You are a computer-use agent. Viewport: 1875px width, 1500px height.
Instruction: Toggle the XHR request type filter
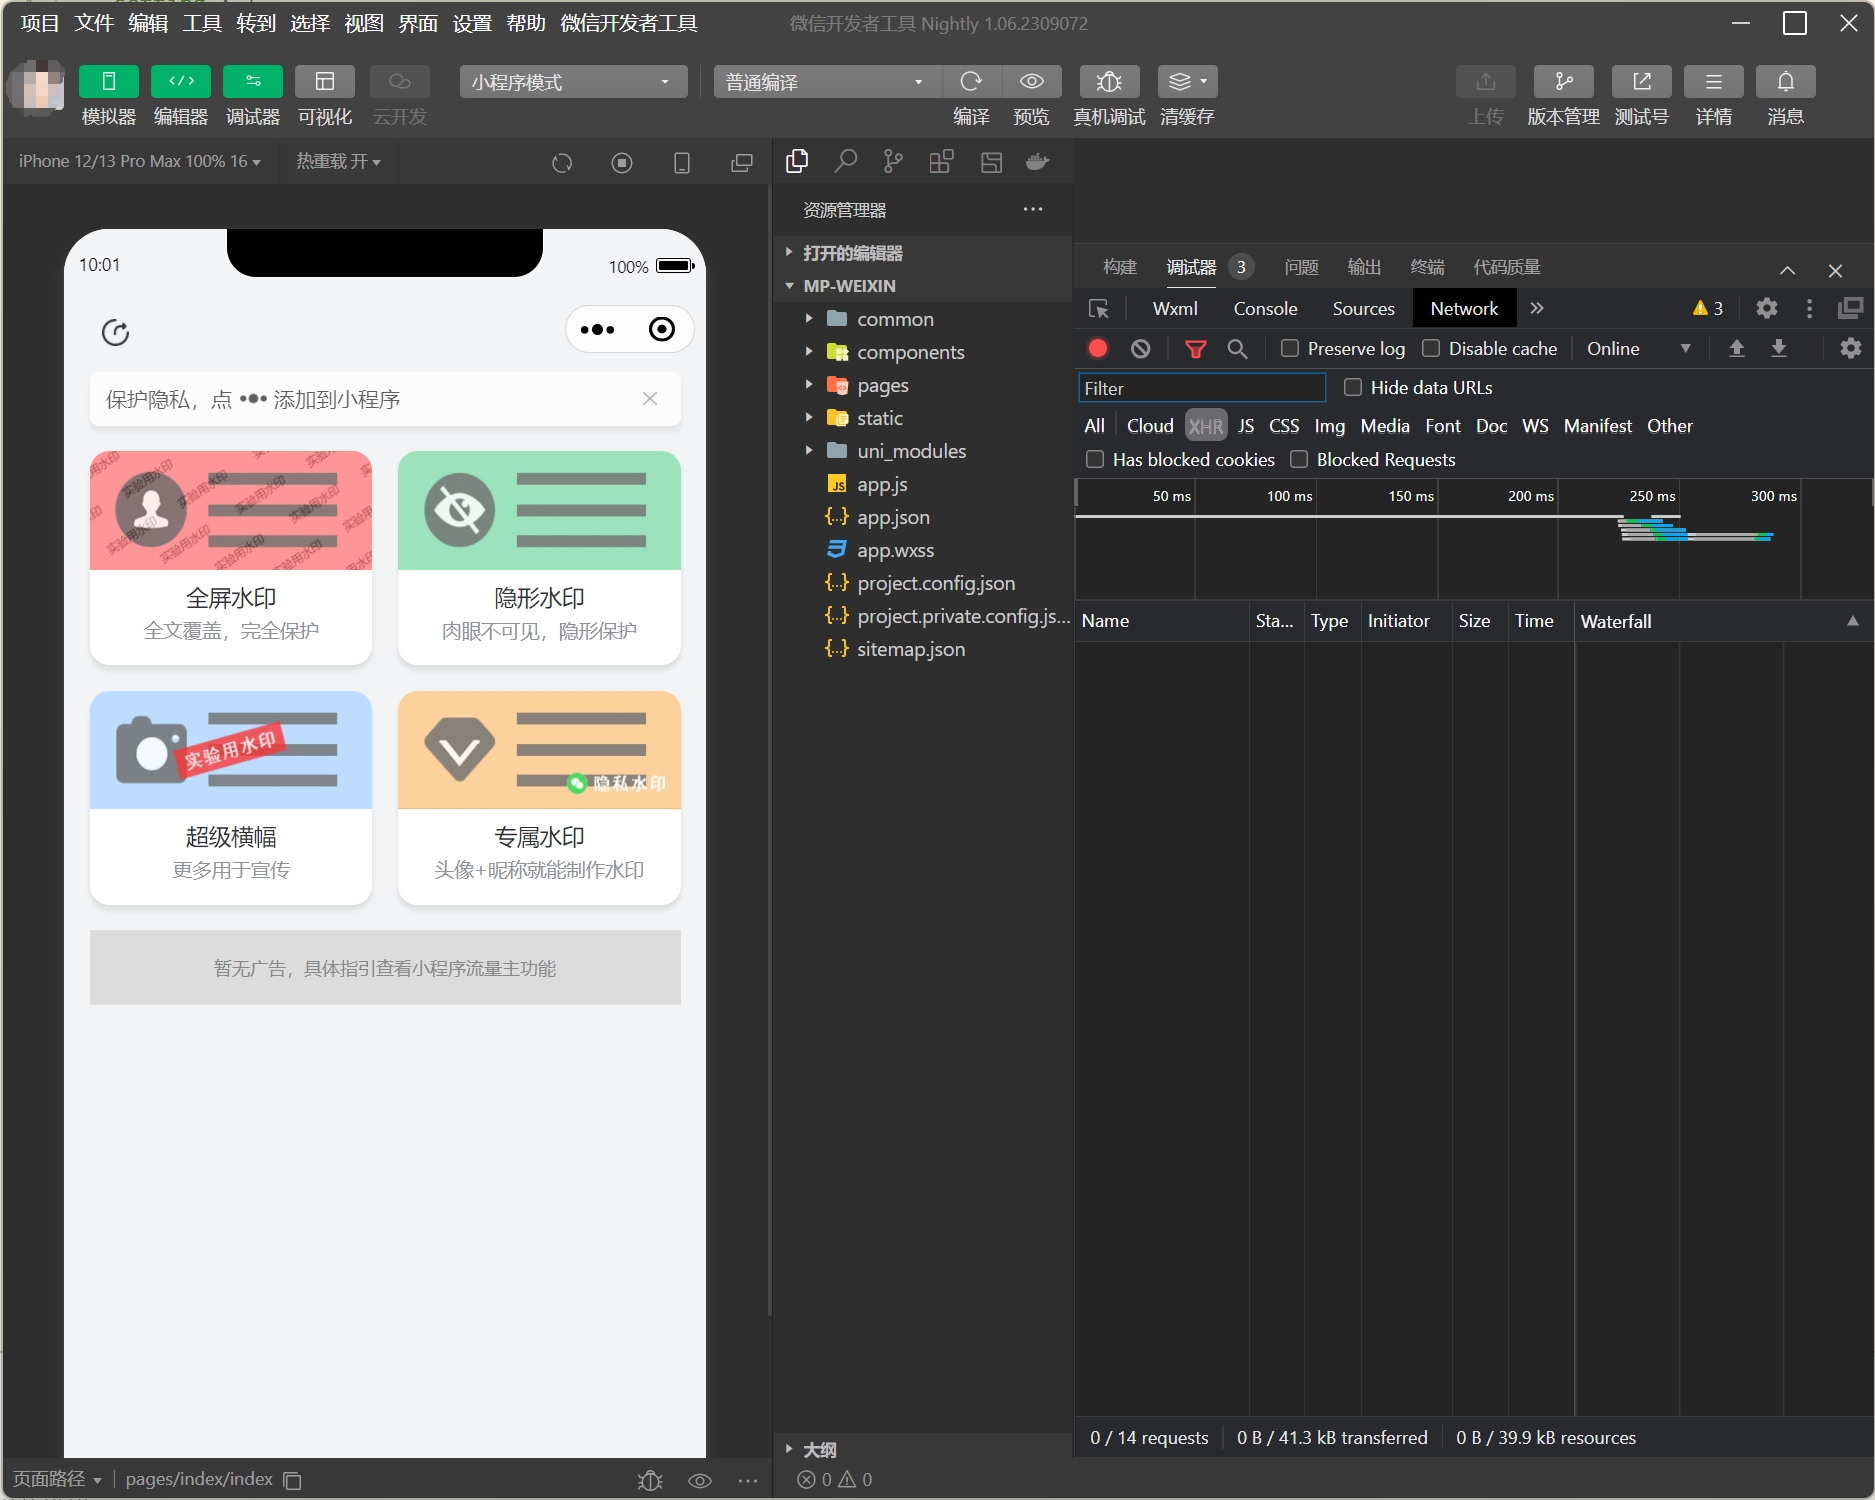coord(1205,426)
